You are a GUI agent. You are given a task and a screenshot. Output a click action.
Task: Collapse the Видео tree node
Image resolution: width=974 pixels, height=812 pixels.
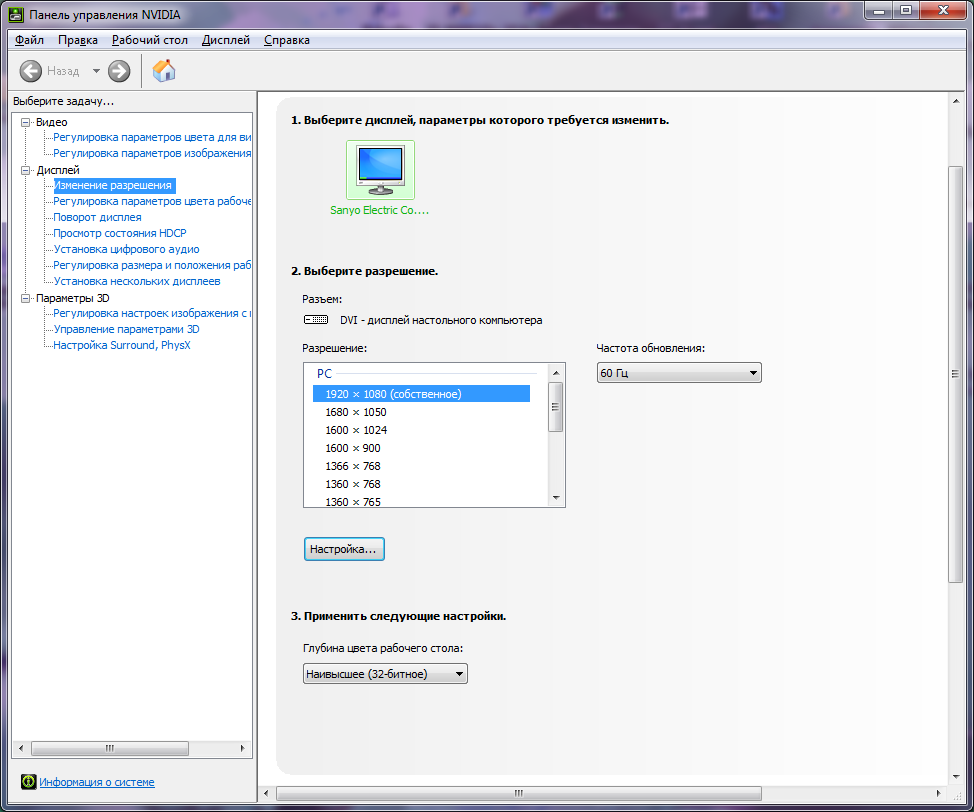(x=25, y=122)
